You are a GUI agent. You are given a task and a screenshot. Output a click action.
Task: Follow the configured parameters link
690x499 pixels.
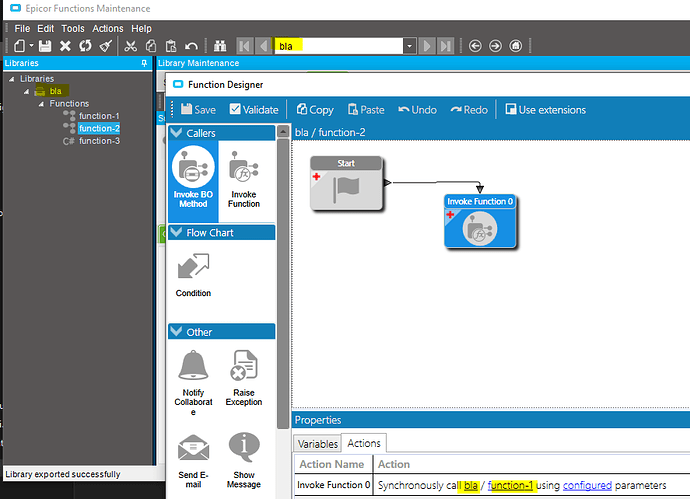pyautogui.click(x=587, y=486)
